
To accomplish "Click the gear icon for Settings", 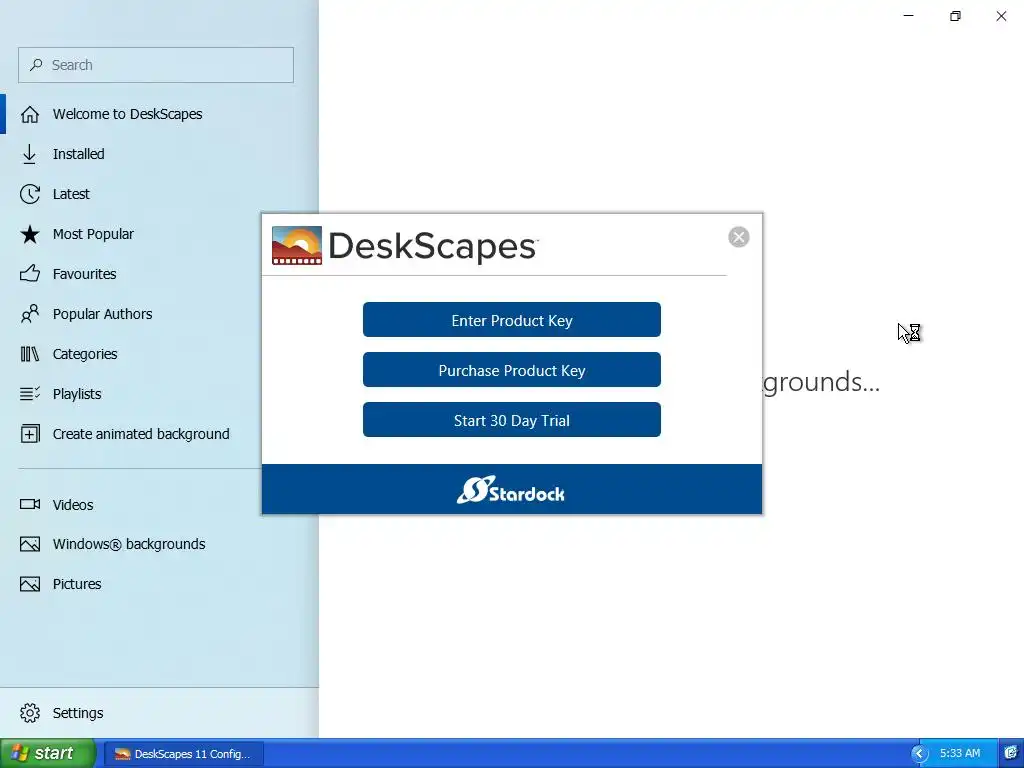I will [29, 712].
